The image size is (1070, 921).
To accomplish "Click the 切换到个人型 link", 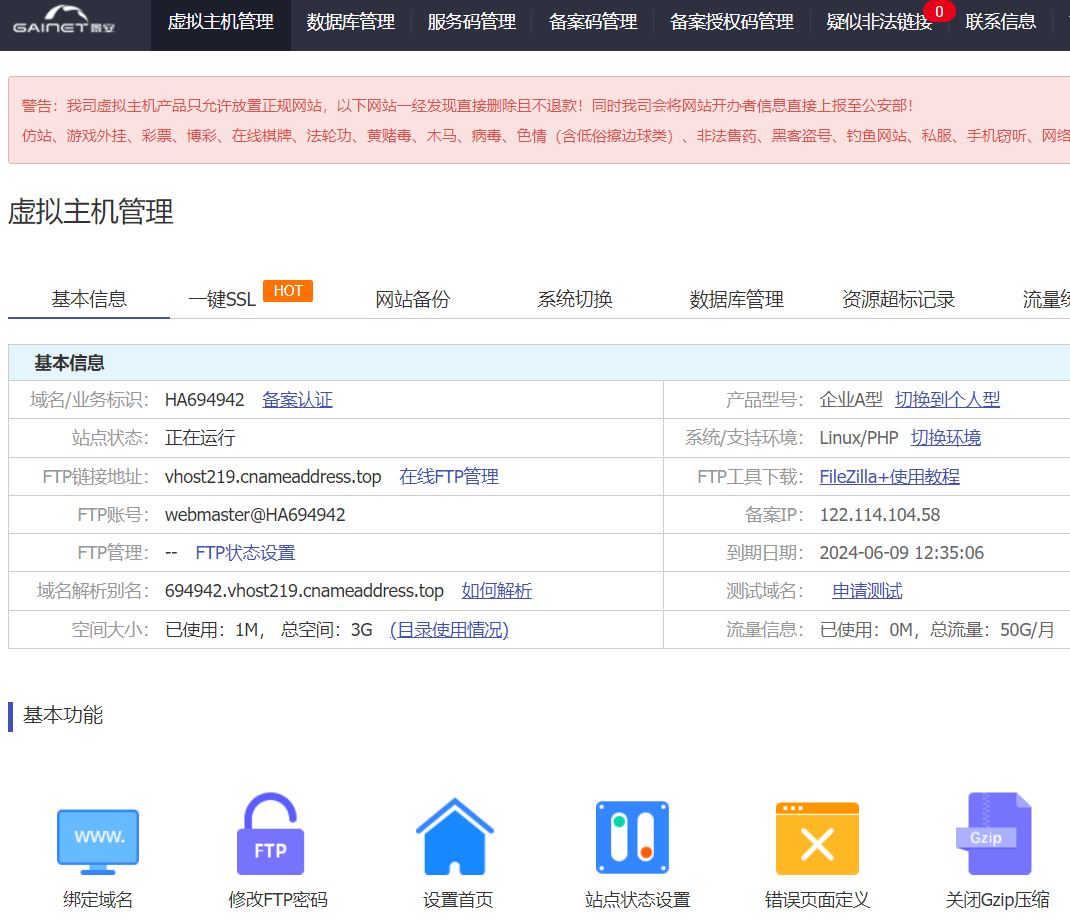I will tap(947, 400).
